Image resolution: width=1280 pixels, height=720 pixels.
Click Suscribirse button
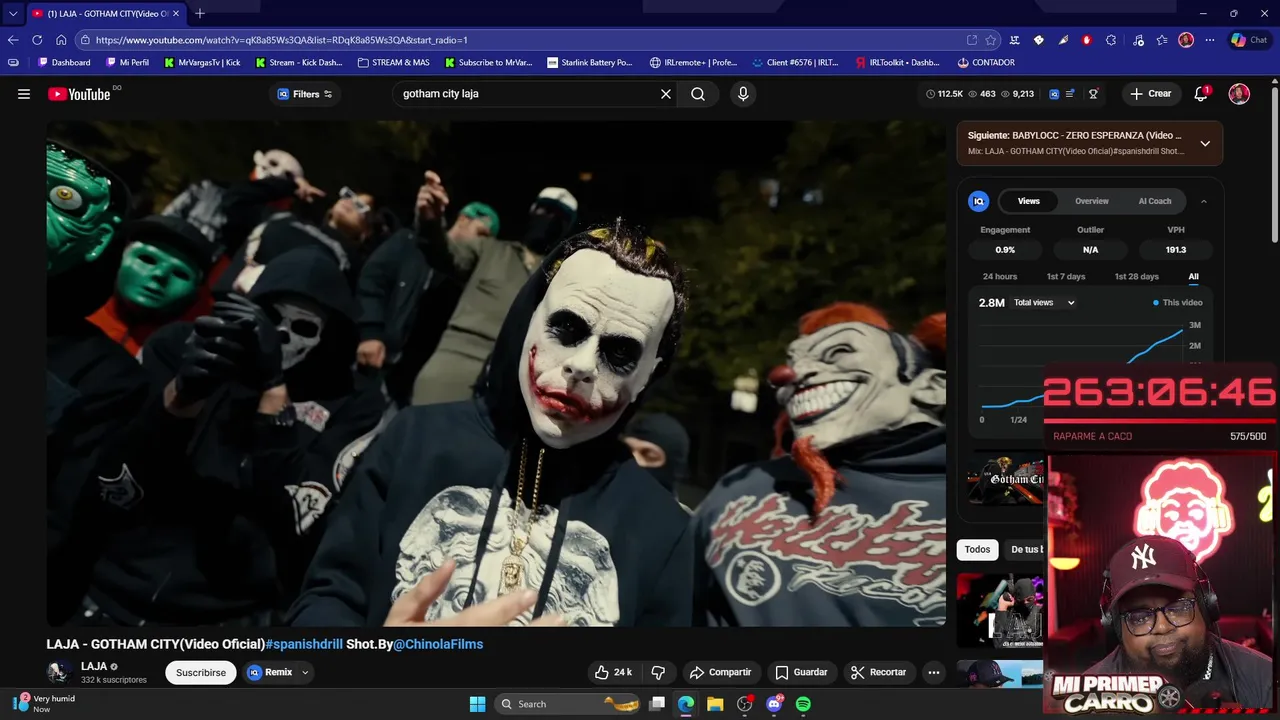(201, 672)
